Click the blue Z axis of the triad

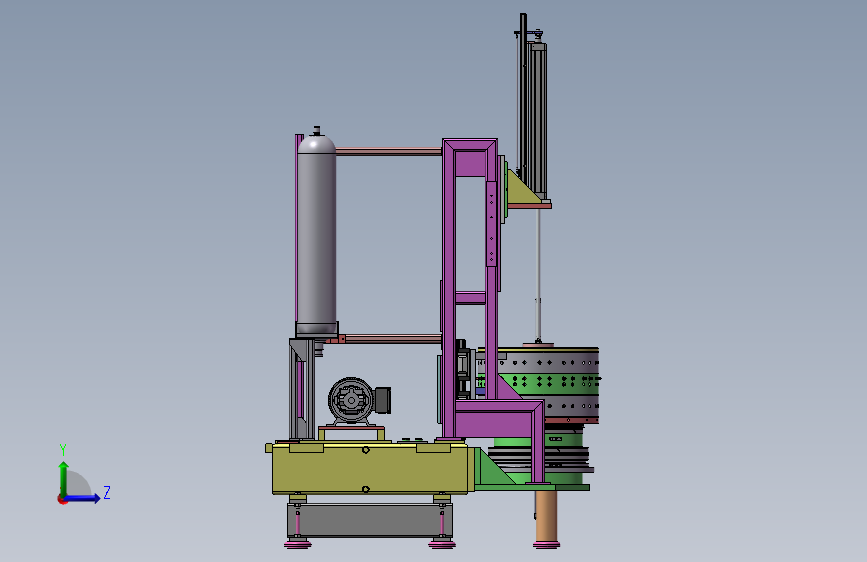[82, 498]
